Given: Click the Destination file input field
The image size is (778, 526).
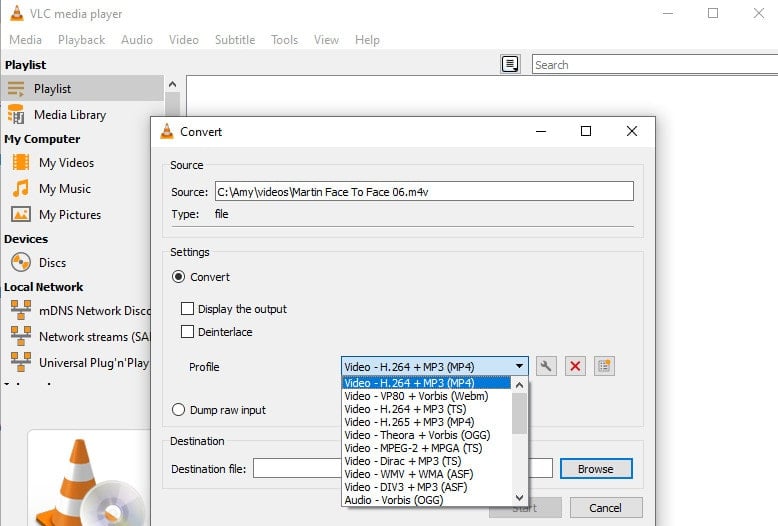Looking at the screenshot, I should (x=402, y=468).
